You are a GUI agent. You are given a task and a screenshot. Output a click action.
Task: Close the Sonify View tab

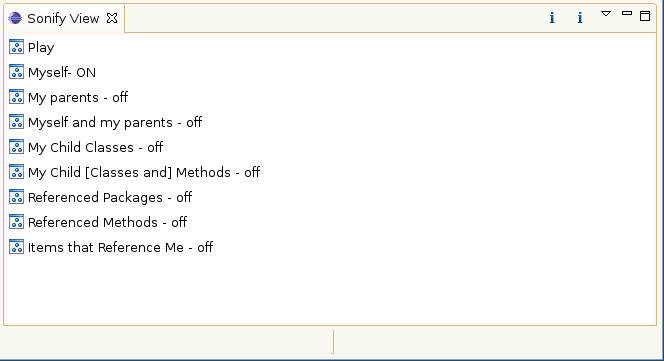click(112, 18)
